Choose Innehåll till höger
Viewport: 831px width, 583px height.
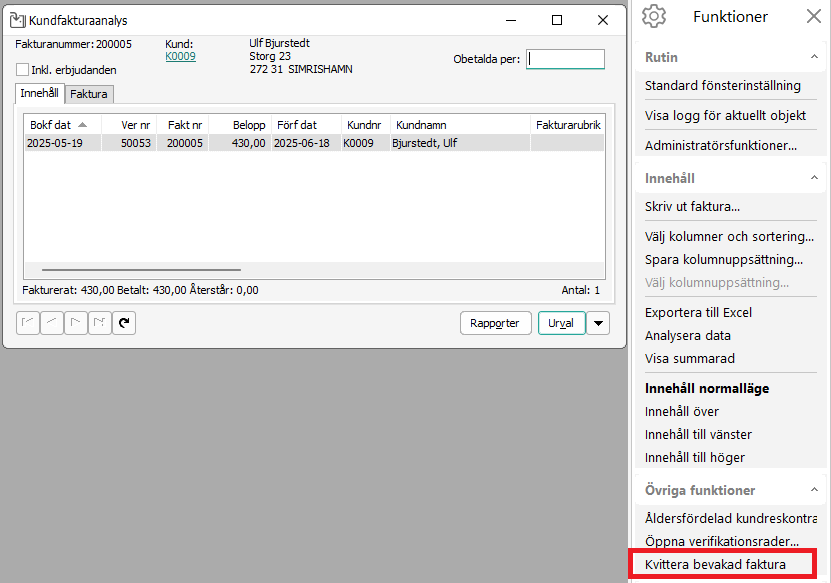(x=694, y=457)
